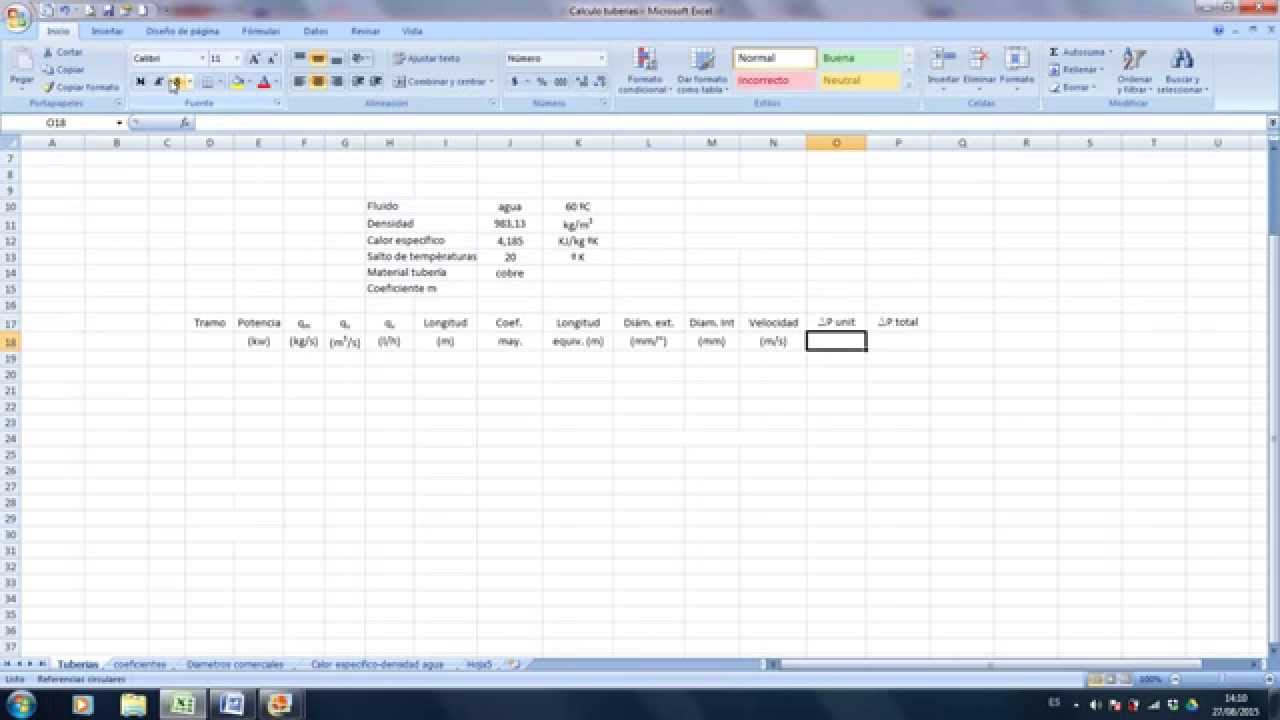Toggle Ajustar texto wrap
This screenshot has height=720, width=1280.
[427, 59]
